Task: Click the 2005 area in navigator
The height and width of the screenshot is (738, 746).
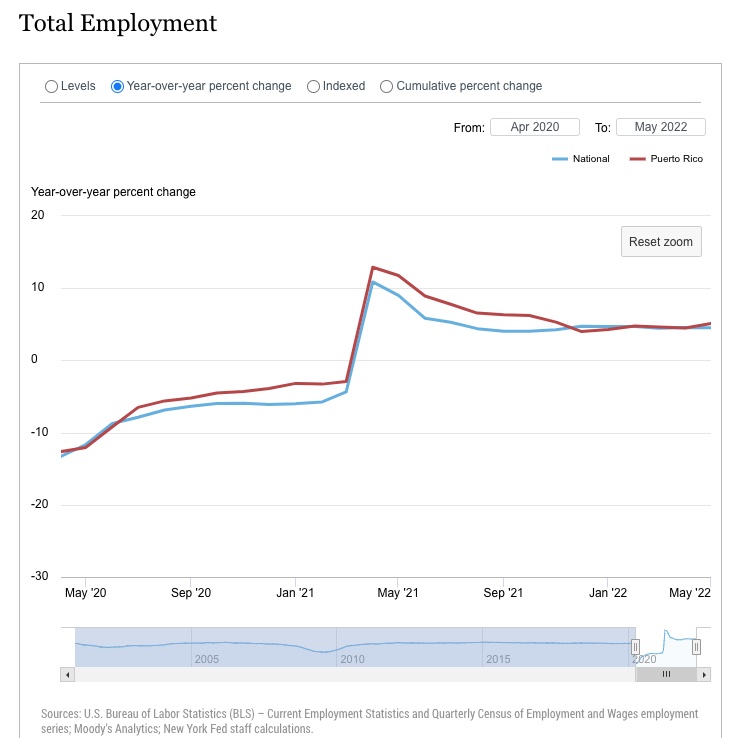Action: tap(206, 659)
